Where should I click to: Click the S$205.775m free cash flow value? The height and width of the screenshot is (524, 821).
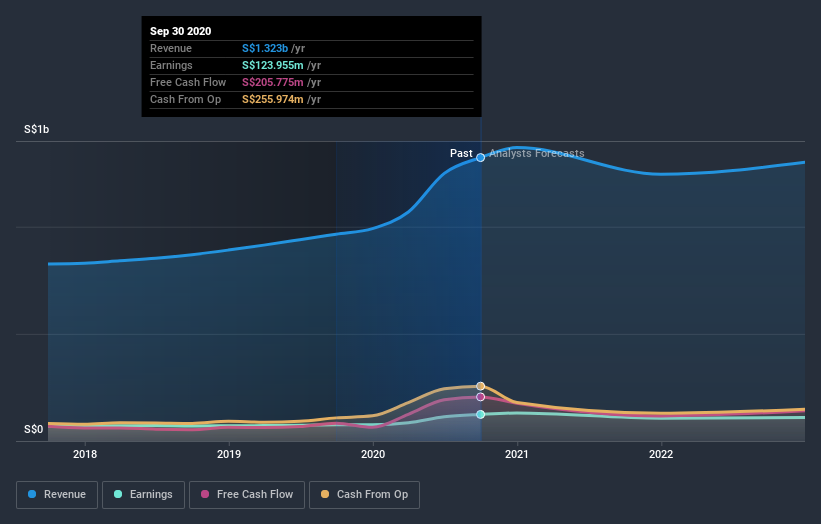[273, 82]
